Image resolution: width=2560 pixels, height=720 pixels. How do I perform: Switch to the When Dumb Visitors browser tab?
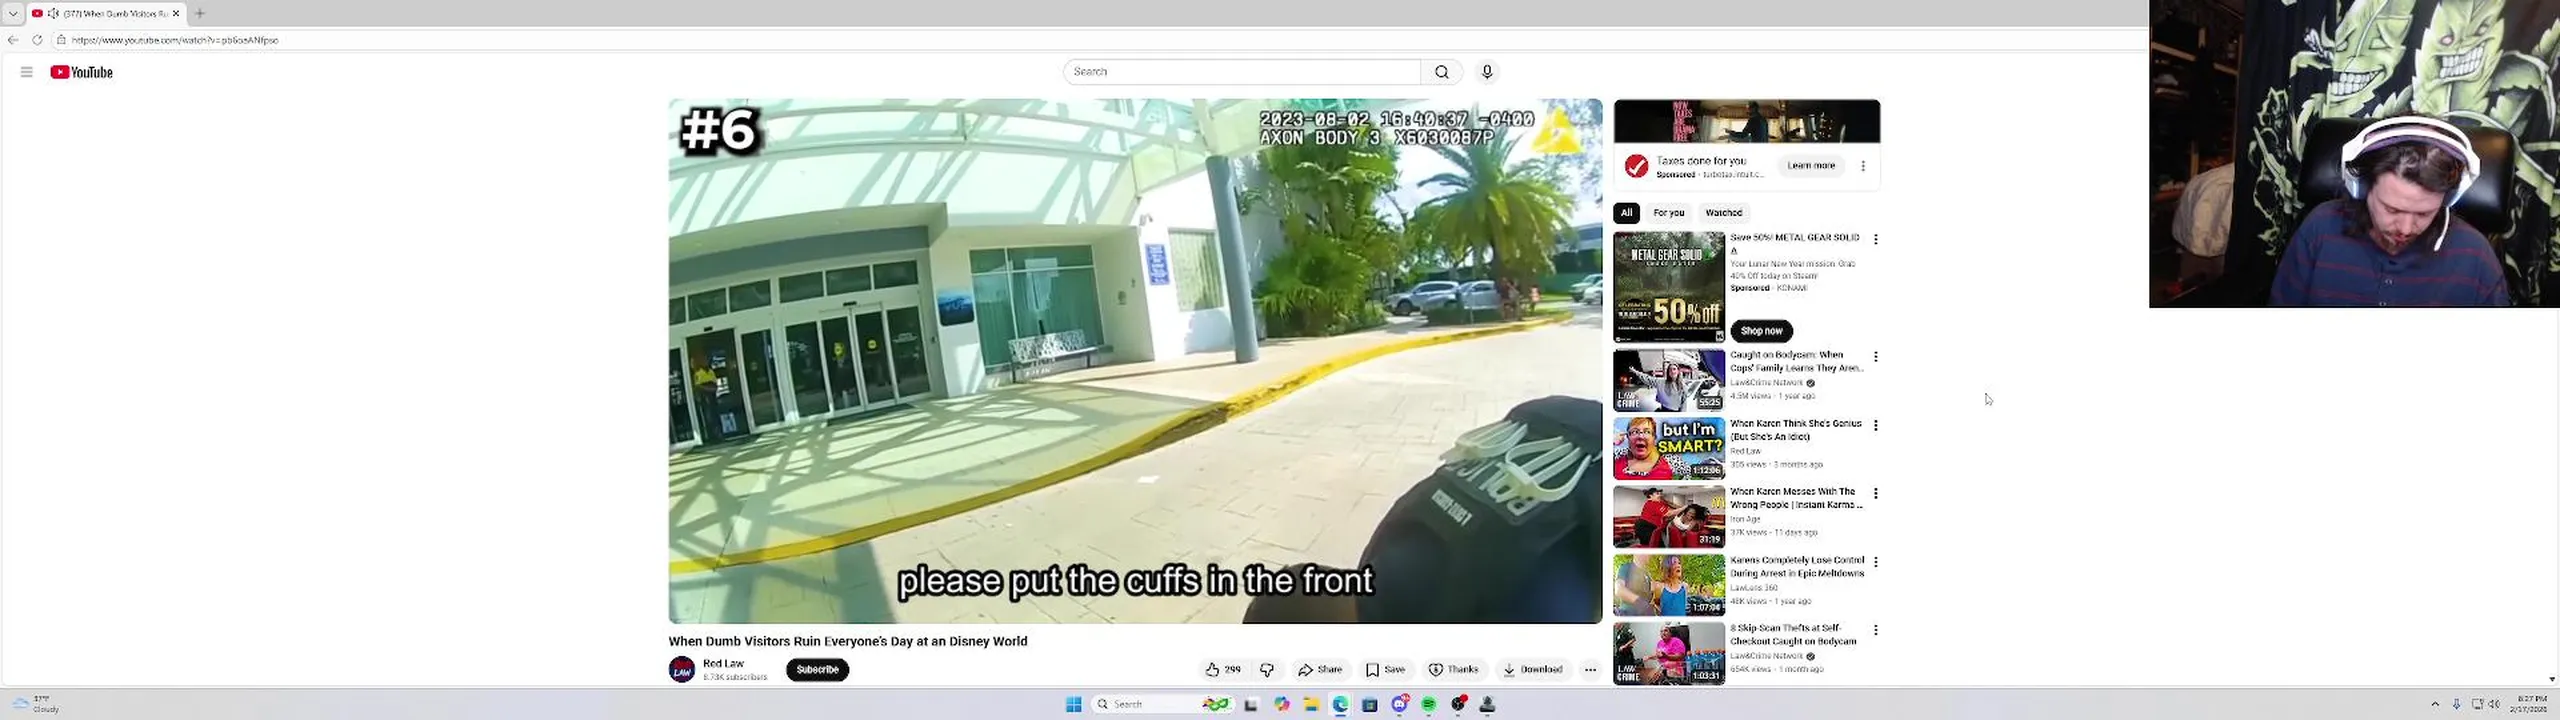click(106, 13)
